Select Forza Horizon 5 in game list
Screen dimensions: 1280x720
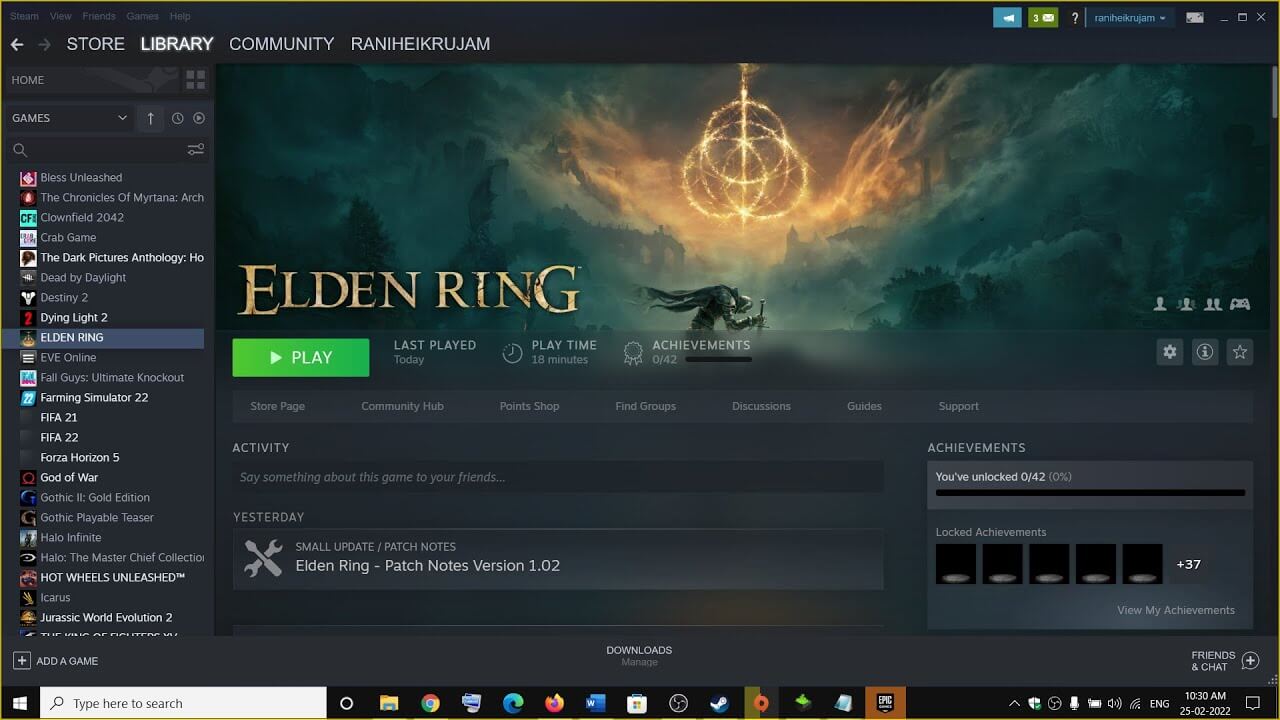click(110, 458)
